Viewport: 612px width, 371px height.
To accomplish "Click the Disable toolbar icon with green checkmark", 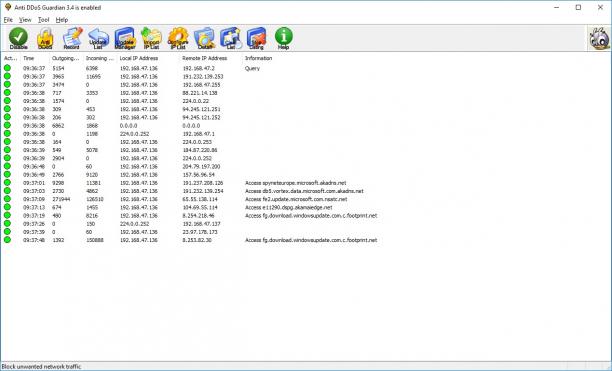I will [x=18, y=38].
